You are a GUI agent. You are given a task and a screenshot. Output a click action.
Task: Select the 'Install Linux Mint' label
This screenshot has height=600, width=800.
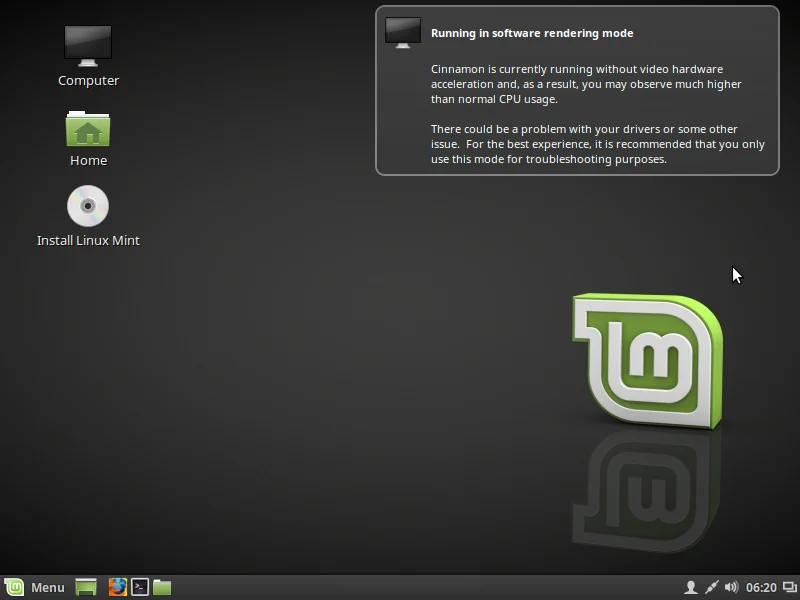pos(88,240)
